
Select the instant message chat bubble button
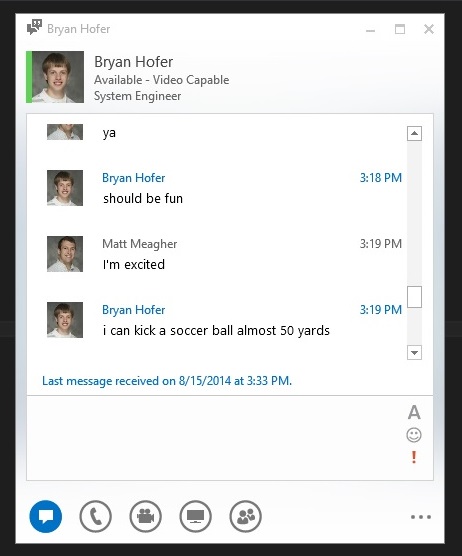tap(45, 516)
